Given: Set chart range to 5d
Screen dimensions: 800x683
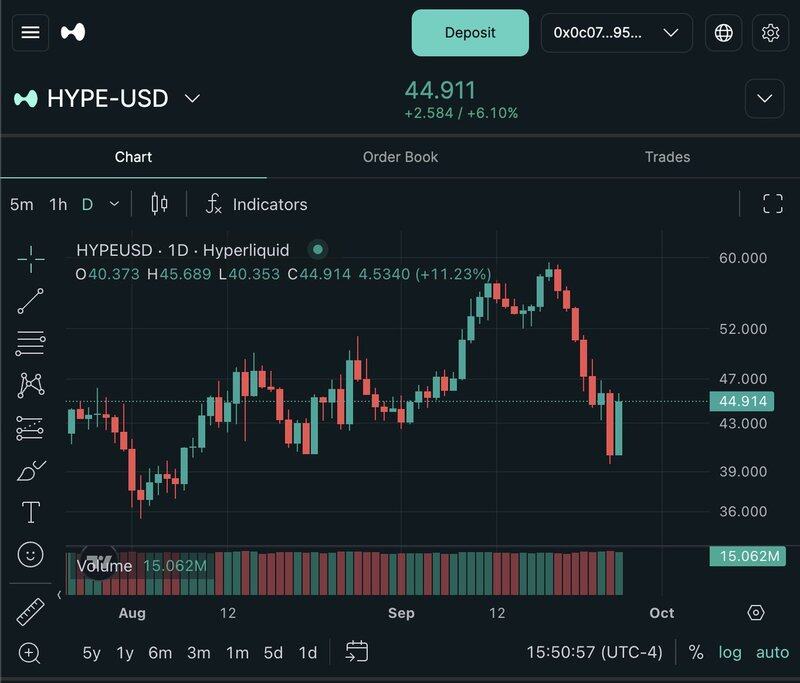Looking at the screenshot, I should (273, 653).
